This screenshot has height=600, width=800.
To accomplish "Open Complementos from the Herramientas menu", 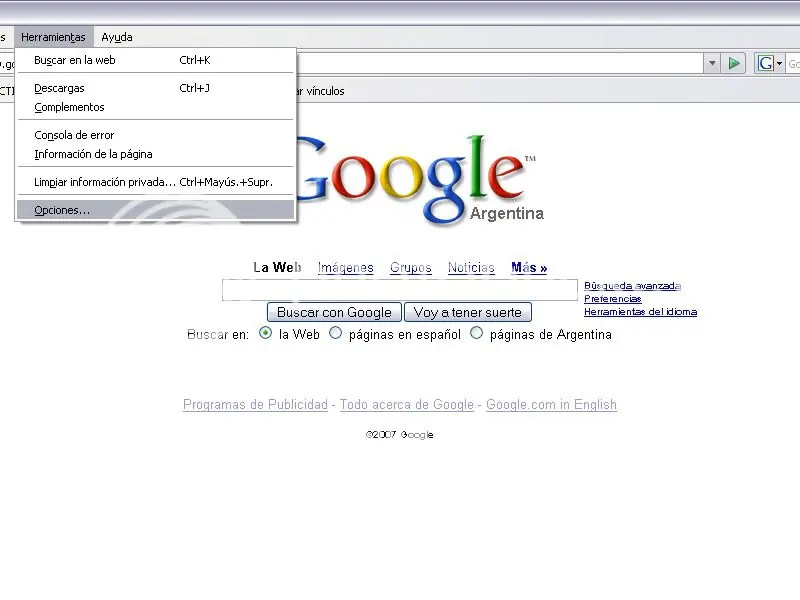I will coord(156,107).
